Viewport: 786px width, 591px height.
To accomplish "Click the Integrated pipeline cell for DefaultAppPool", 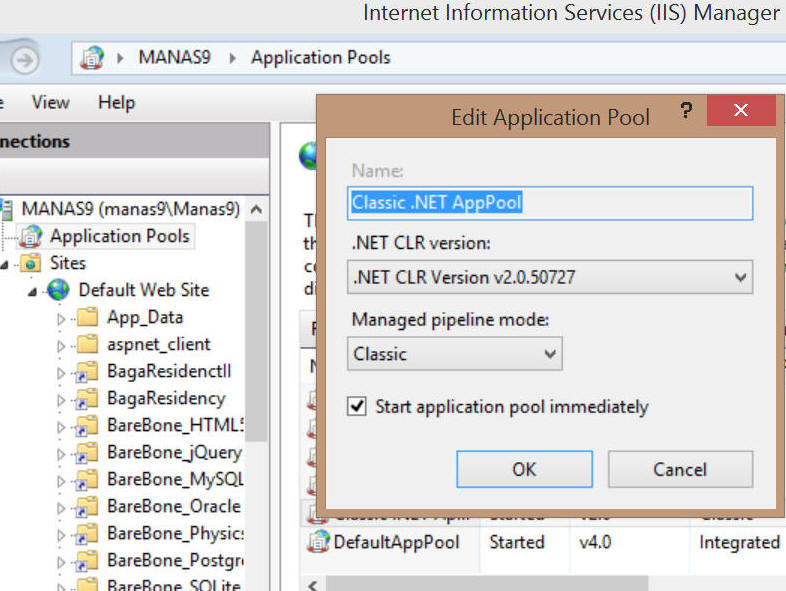I will pos(739,542).
